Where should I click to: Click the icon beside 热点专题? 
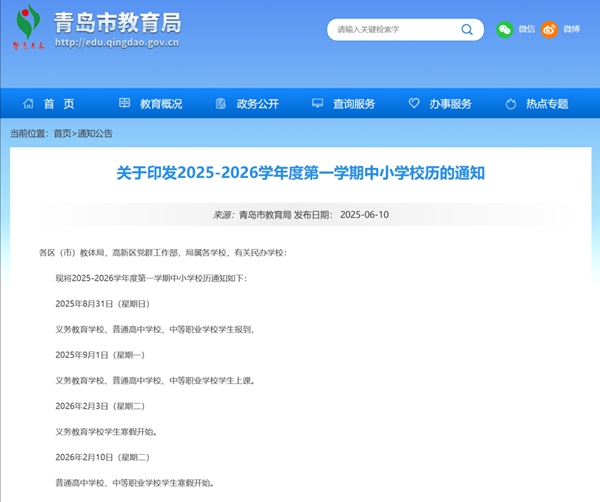[x=510, y=104]
